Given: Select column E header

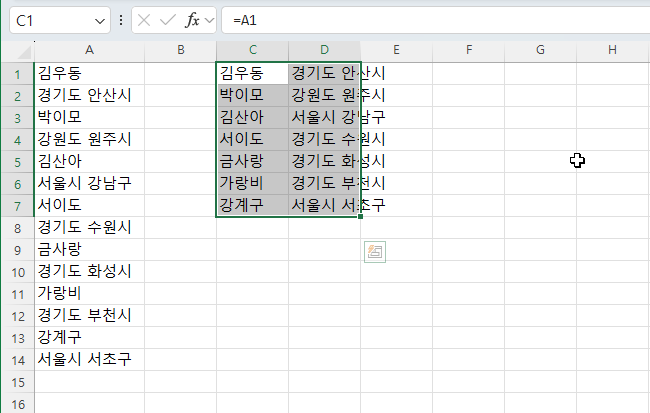Looking at the screenshot, I should tap(396, 50).
